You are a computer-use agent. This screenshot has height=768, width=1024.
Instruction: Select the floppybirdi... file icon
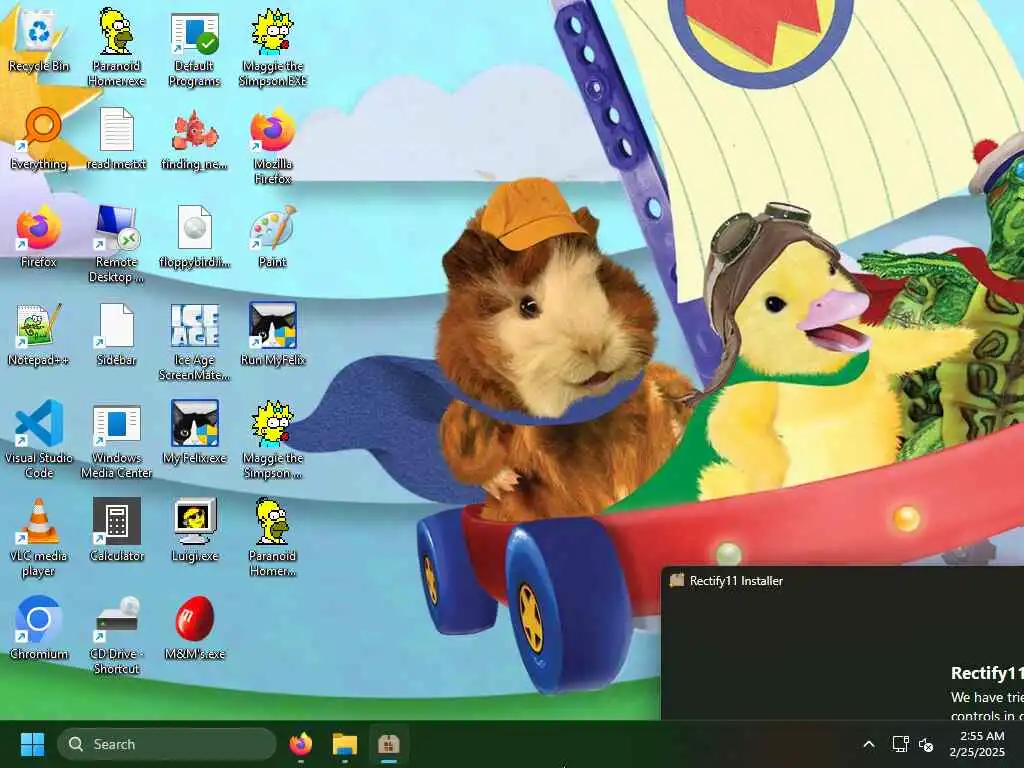point(195,236)
